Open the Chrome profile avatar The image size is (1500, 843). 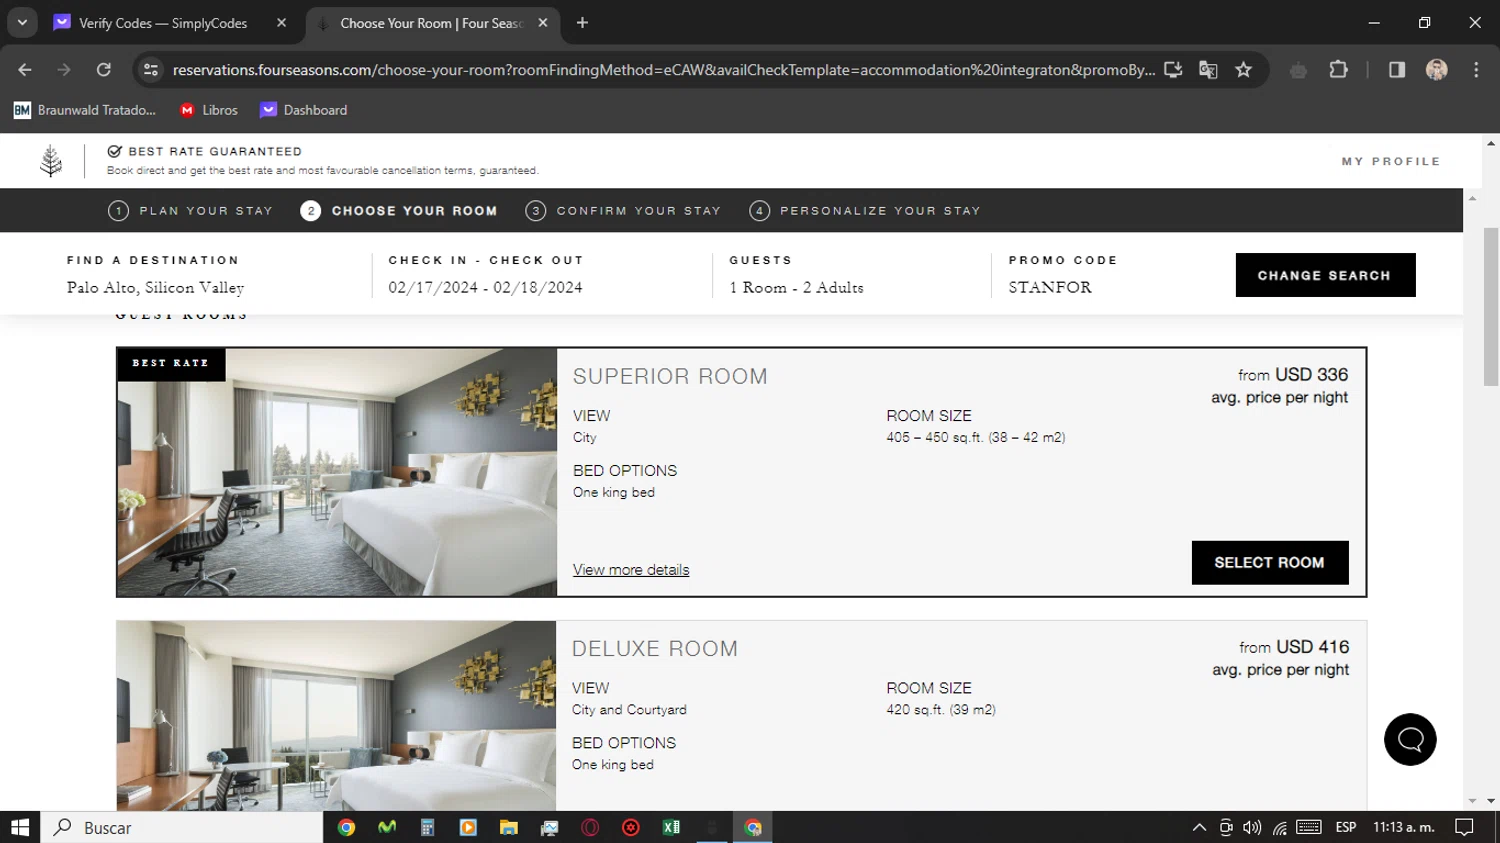tap(1437, 70)
